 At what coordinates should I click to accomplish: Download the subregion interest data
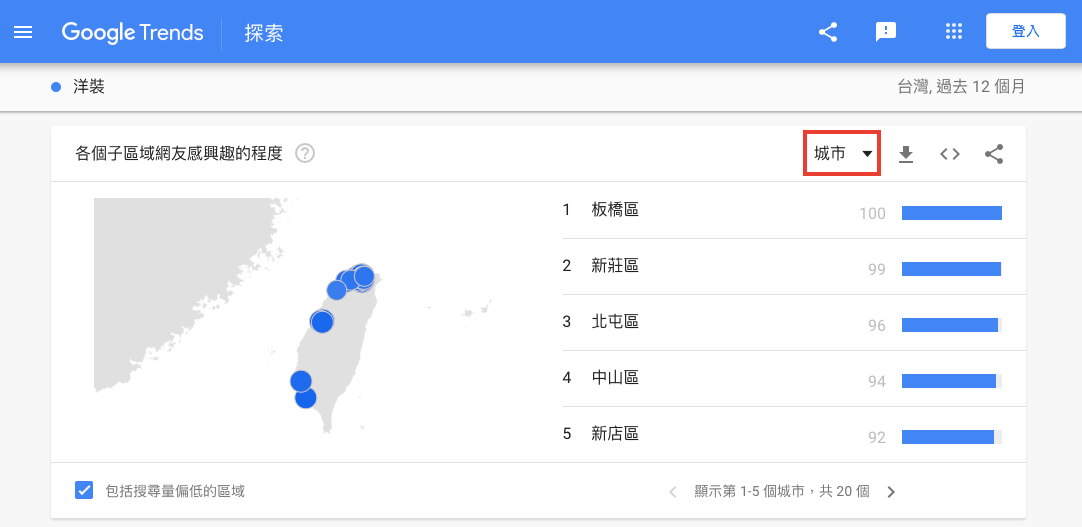tap(906, 154)
